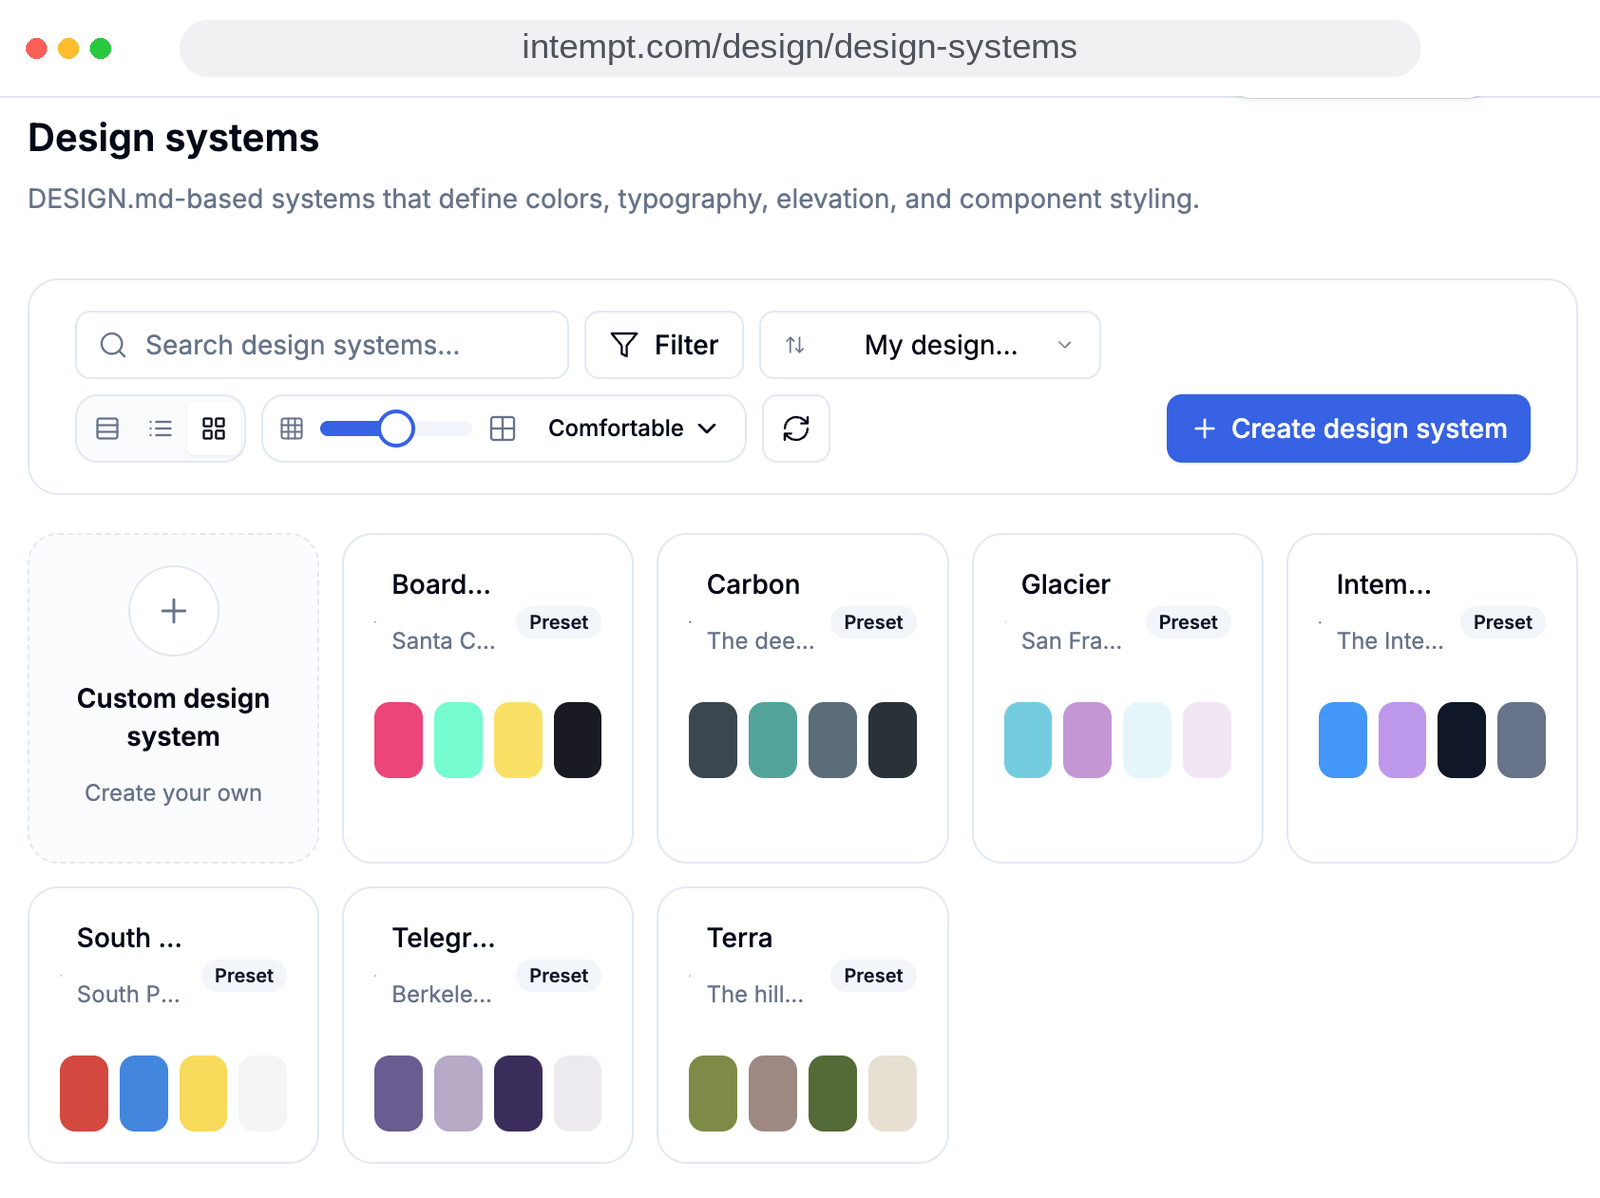This screenshot has width=1600, height=1198.
Task: Click Preset badge on Glacier card
Action: click(1188, 622)
